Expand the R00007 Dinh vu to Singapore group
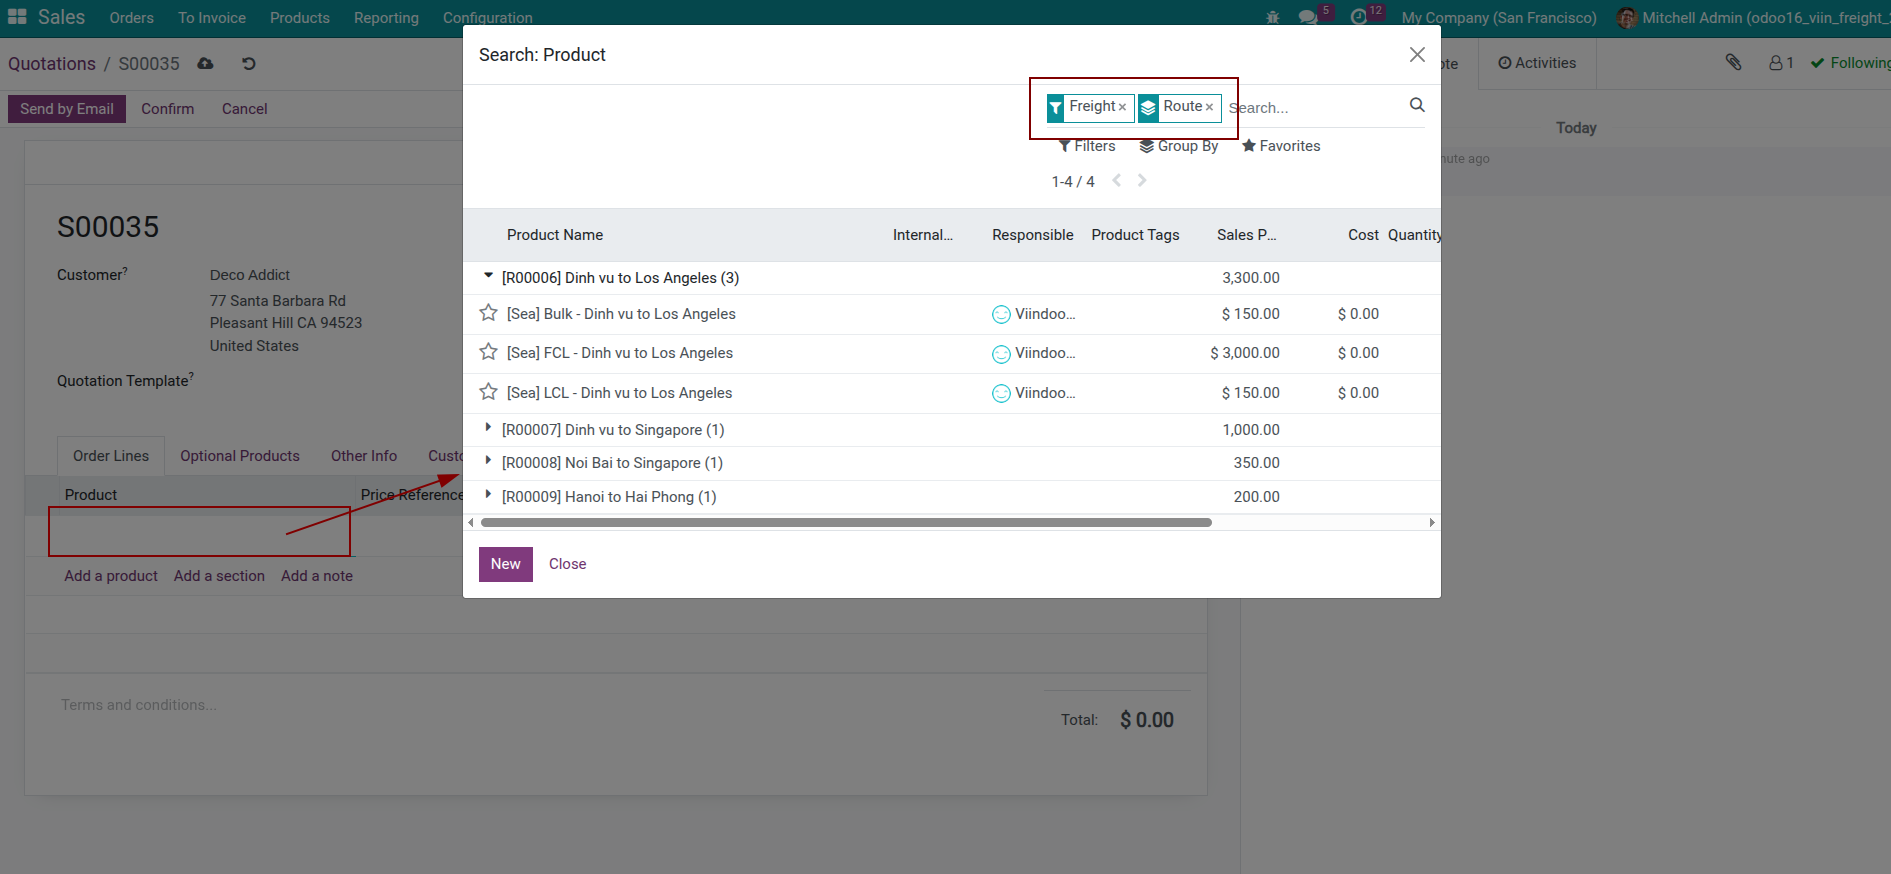Viewport: 1891px width, 874px height. 488,429
